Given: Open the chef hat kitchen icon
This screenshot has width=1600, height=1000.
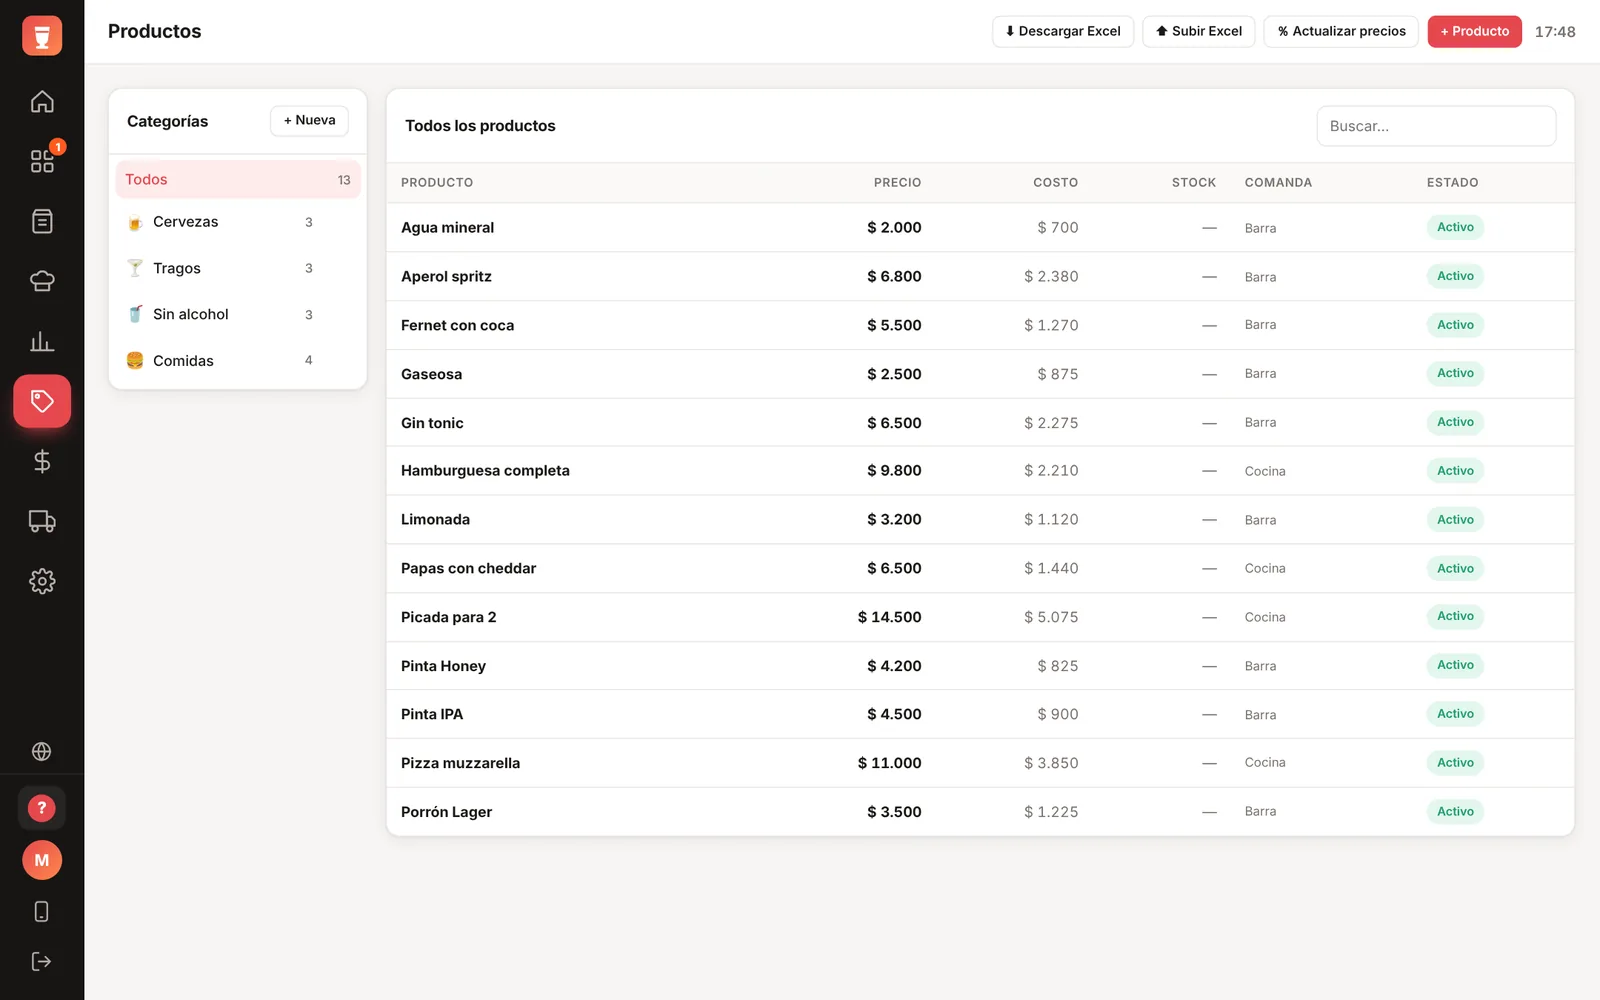Looking at the screenshot, I should click(x=42, y=281).
